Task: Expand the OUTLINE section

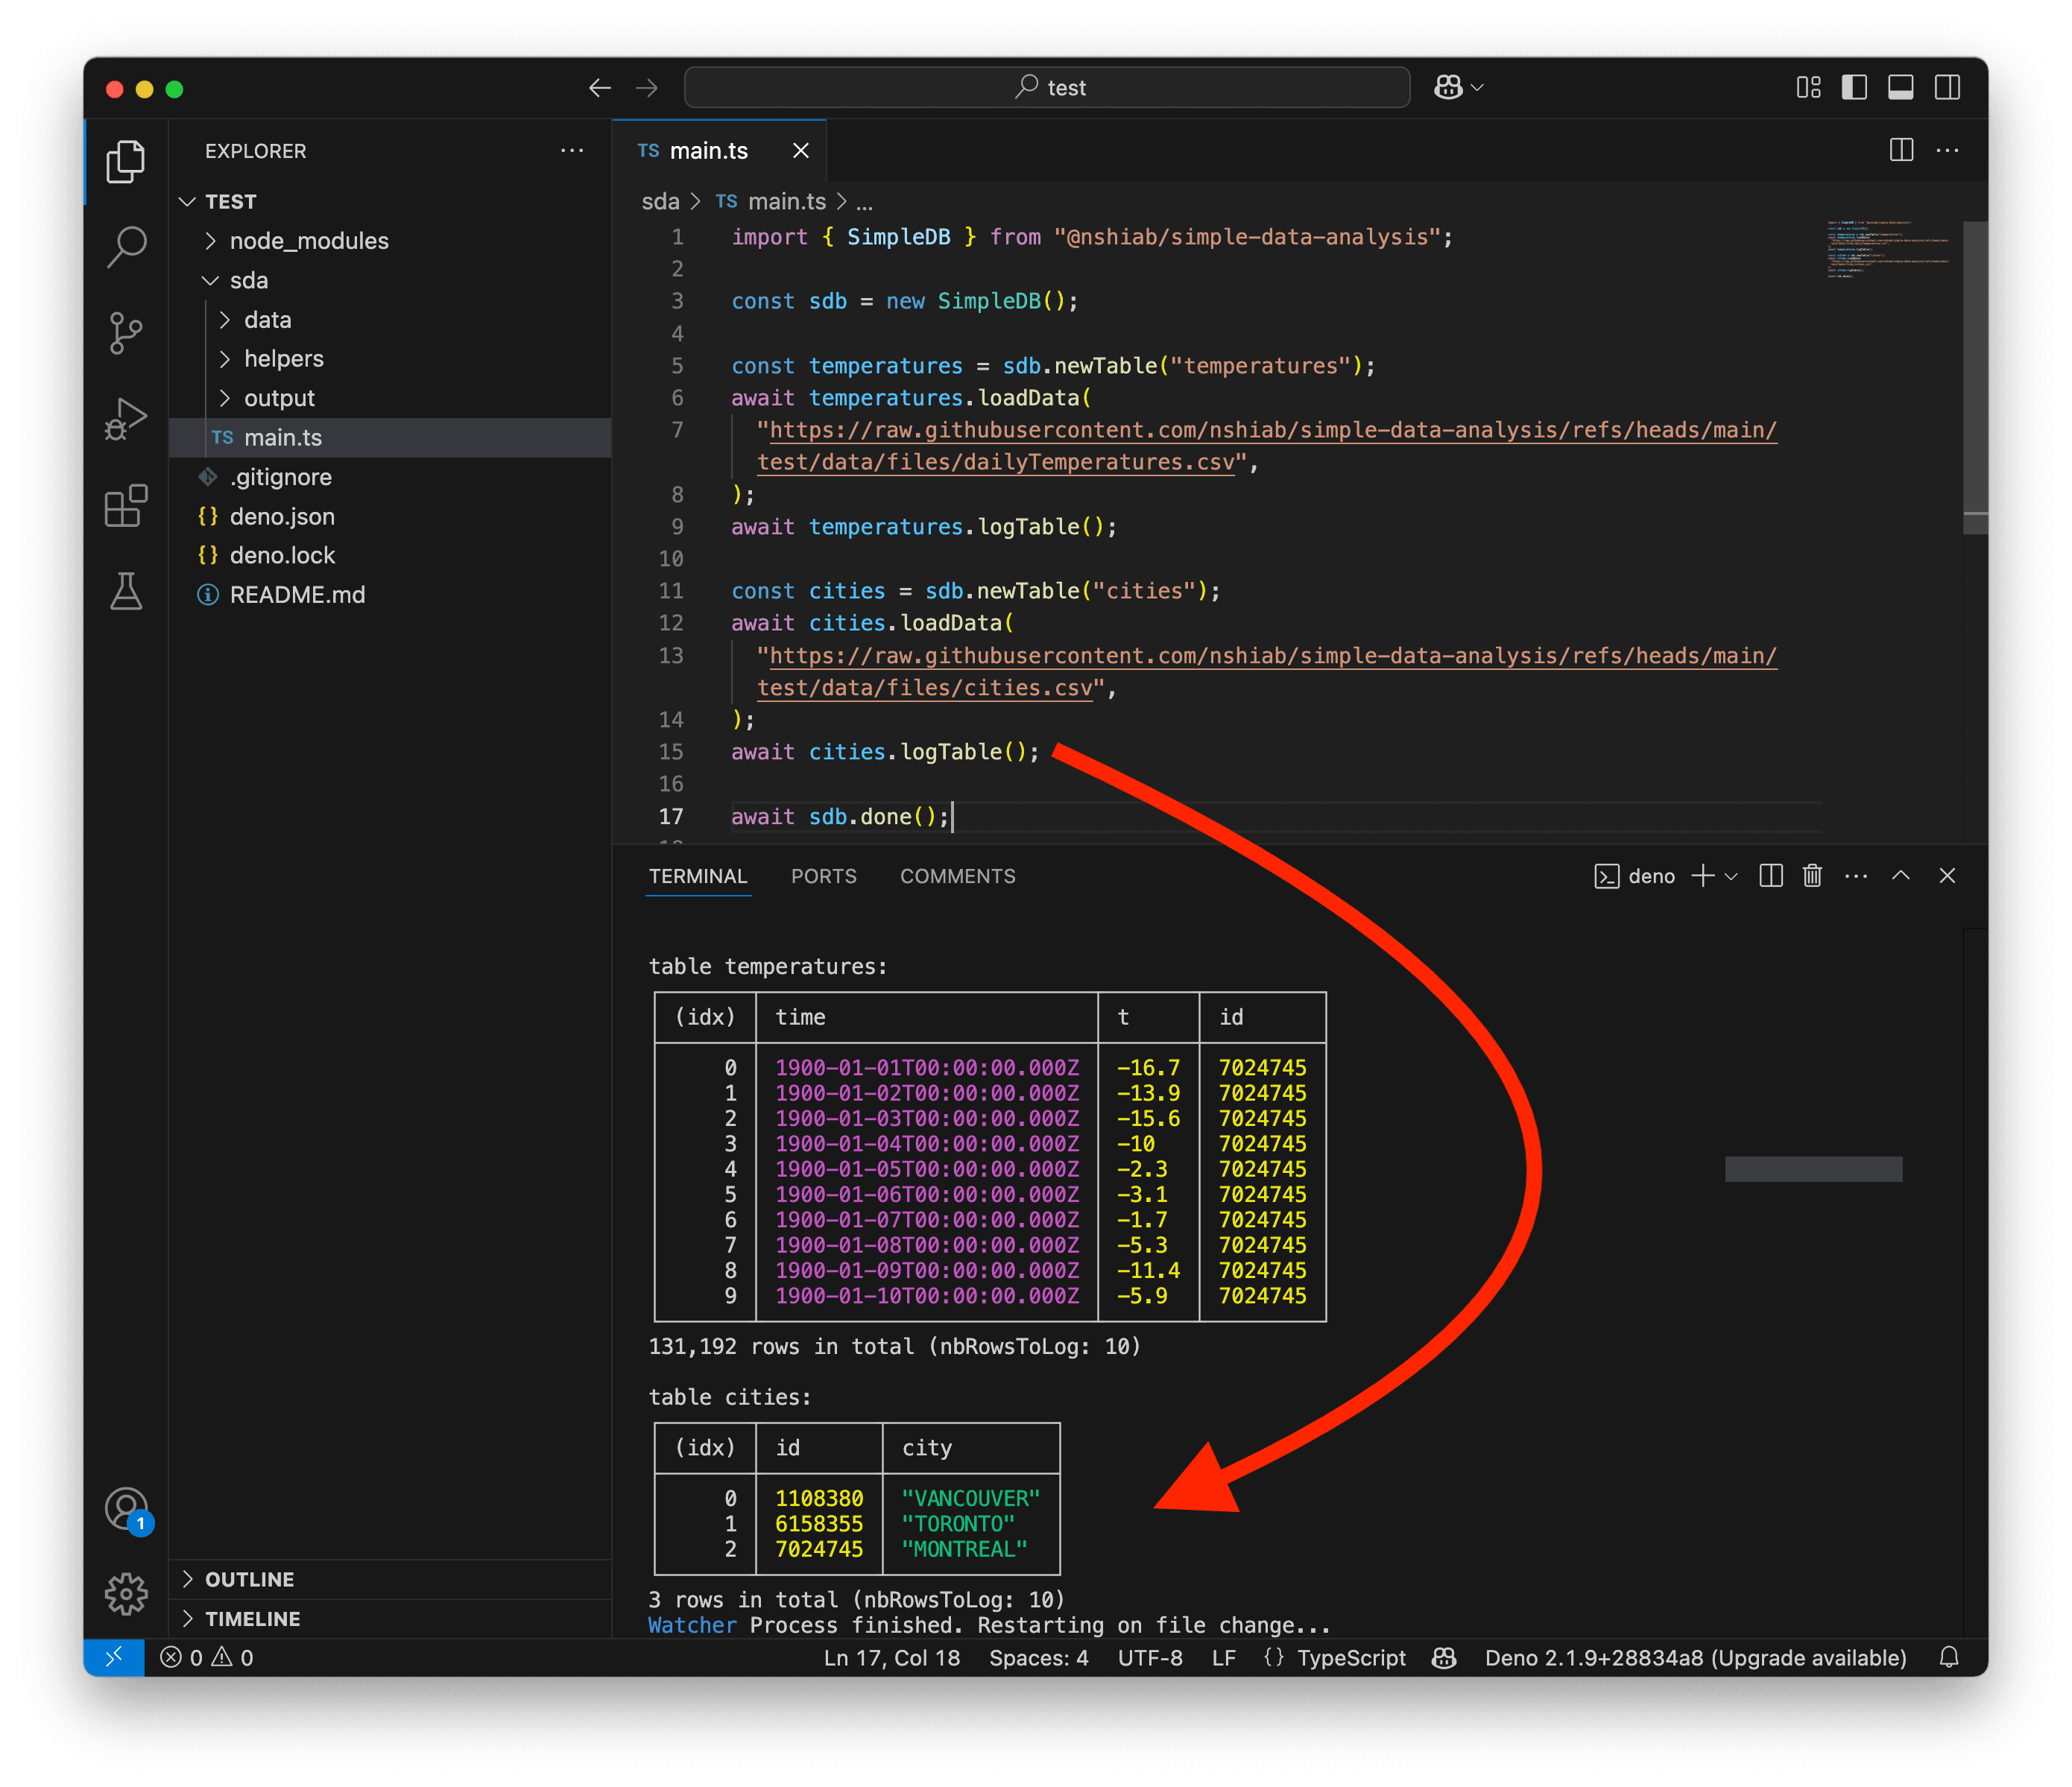Action: tap(390, 1579)
